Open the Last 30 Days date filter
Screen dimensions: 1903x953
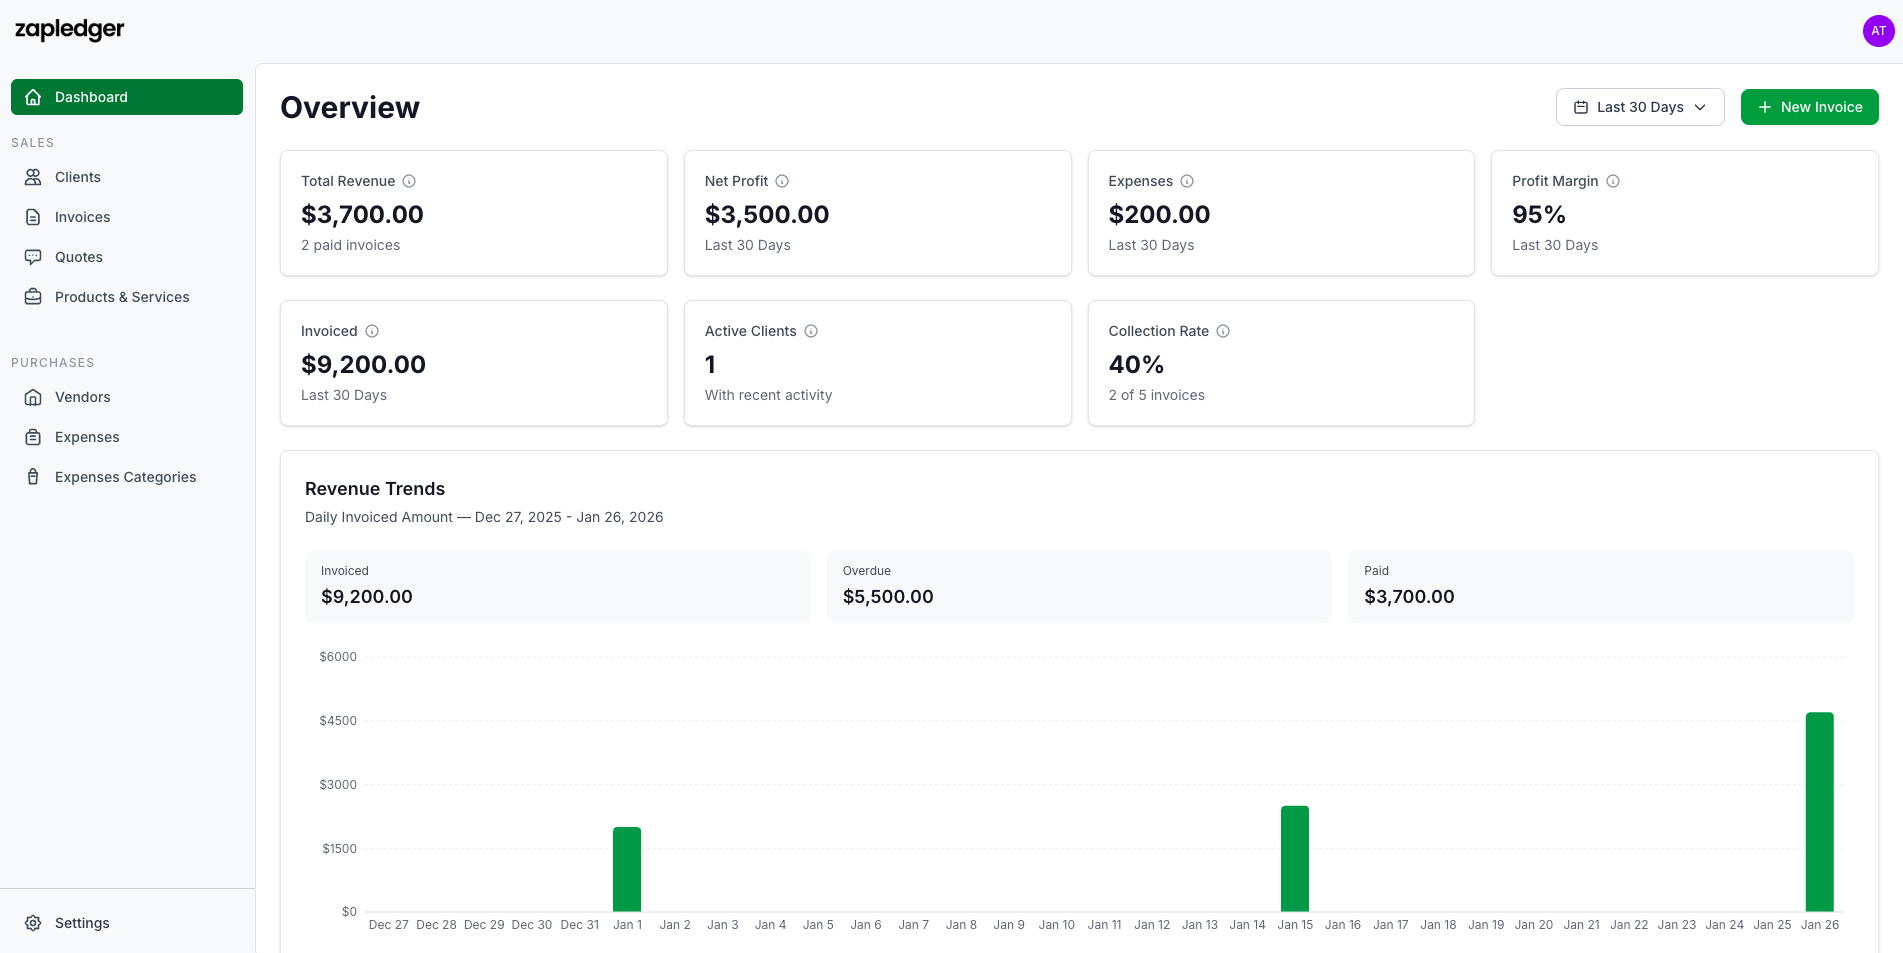tap(1639, 106)
